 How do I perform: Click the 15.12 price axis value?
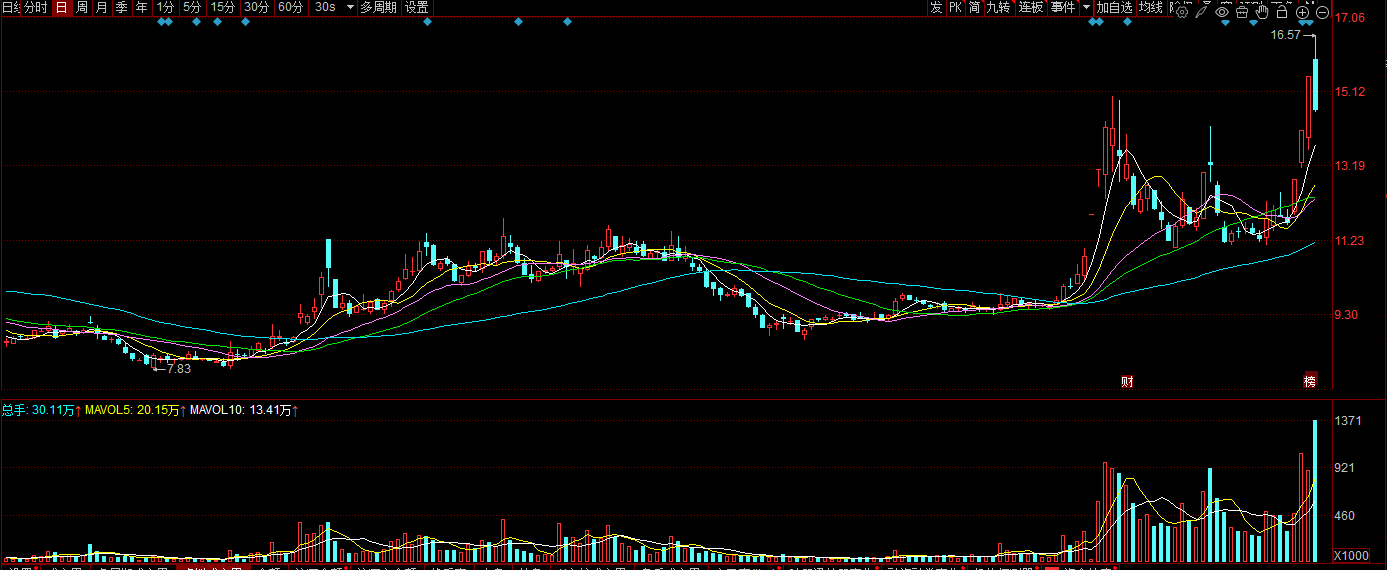click(1351, 92)
